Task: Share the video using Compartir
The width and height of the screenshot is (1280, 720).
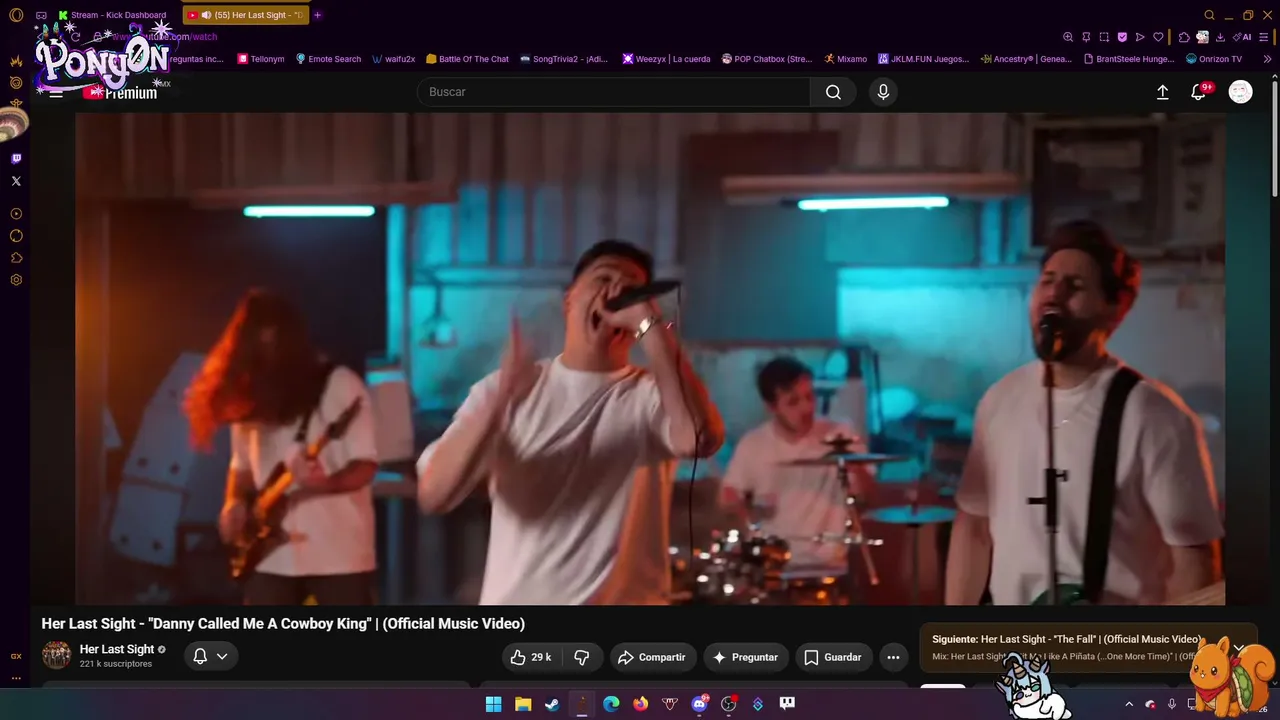Action: click(653, 657)
